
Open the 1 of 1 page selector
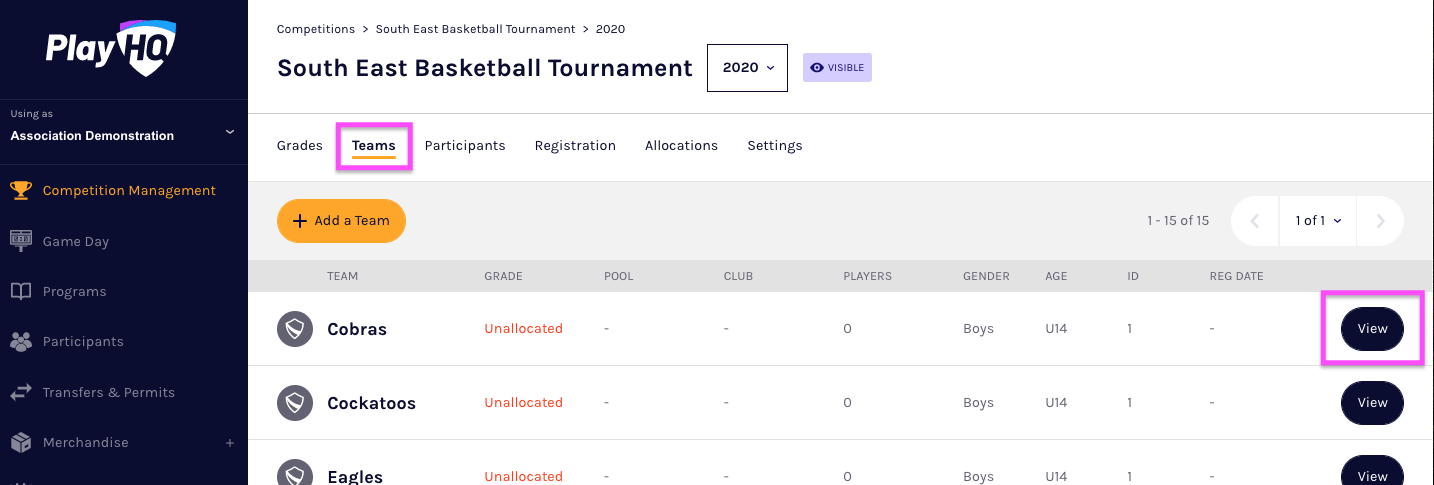pyautogui.click(x=1317, y=221)
